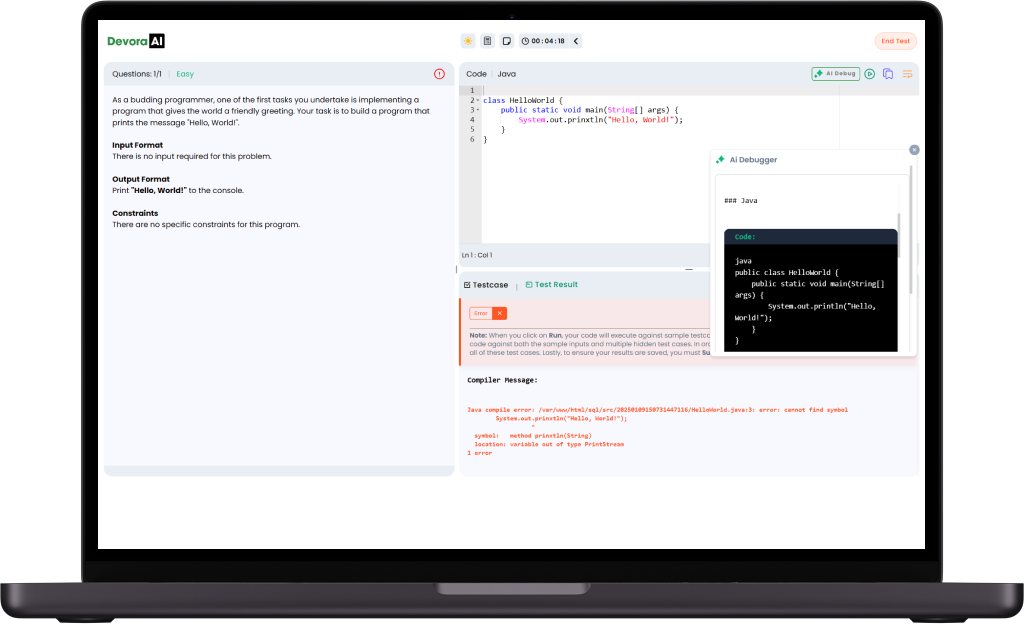This screenshot has width=1024, height=624.
Task: Click the '1 error' line in compiler output
Action: coord(479,453)
